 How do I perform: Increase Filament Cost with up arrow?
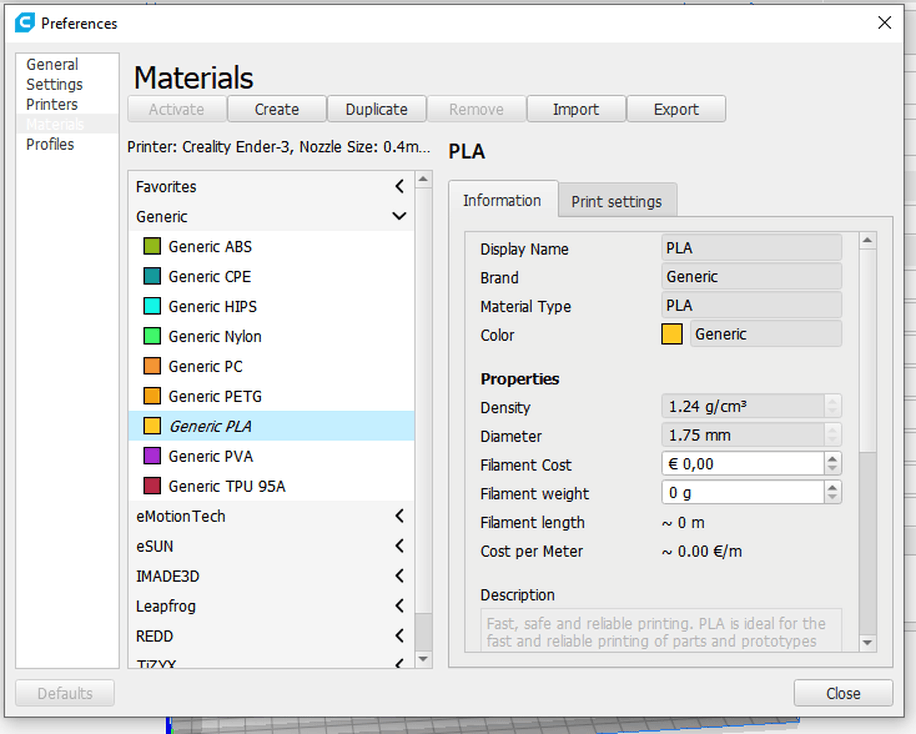[x=832, y=458]
